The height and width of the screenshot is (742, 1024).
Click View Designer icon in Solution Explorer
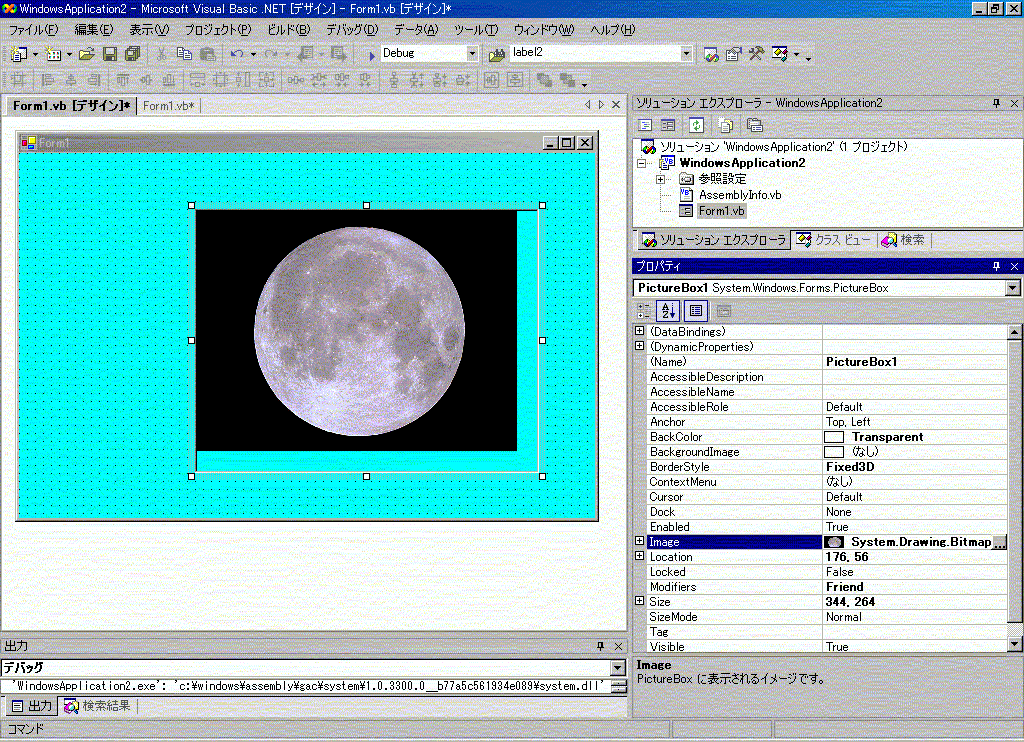point(668,125)
